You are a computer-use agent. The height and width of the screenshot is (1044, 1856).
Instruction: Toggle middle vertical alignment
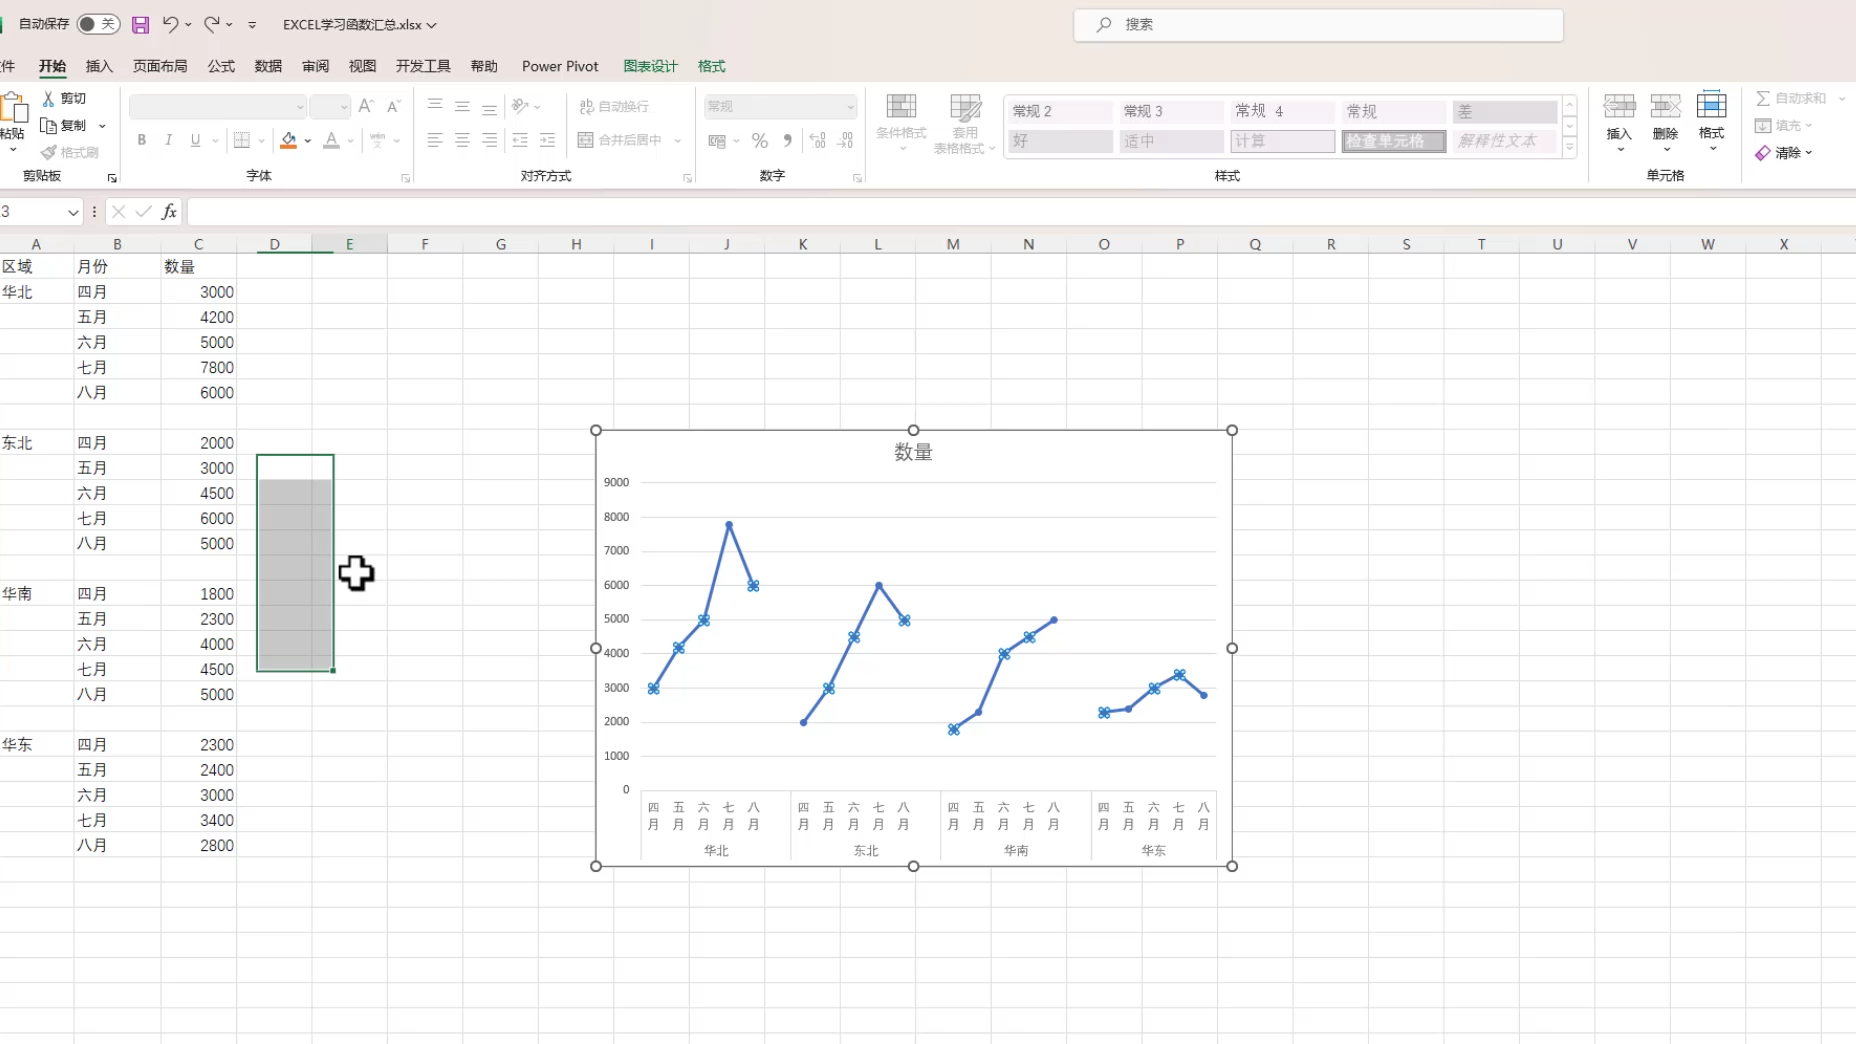[462, 106]
